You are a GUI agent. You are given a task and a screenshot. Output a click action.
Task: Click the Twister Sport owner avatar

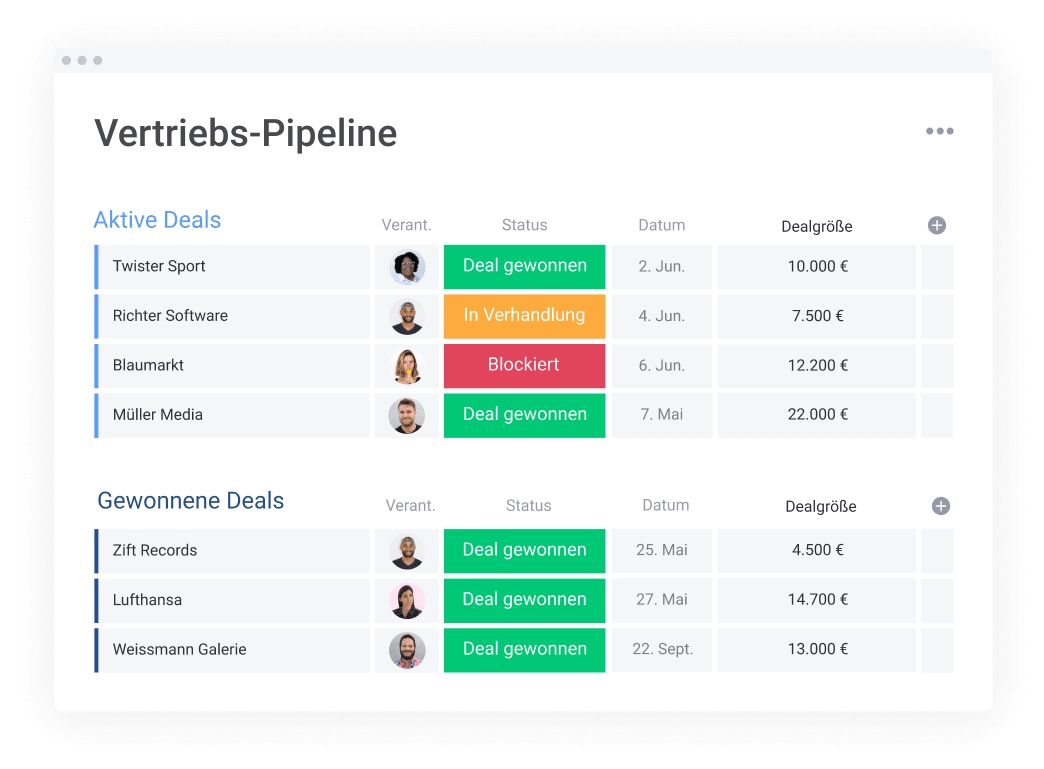407,267
